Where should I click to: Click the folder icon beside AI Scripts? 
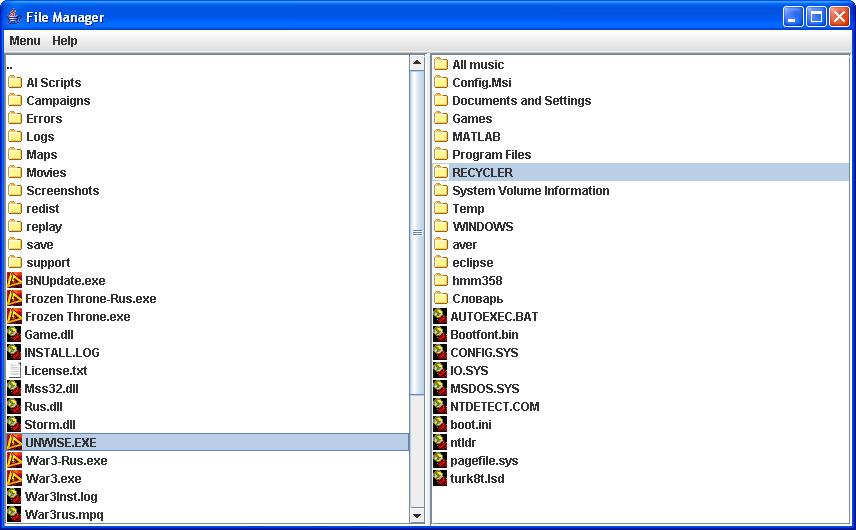pyautogui.click(x=15, y=82)
